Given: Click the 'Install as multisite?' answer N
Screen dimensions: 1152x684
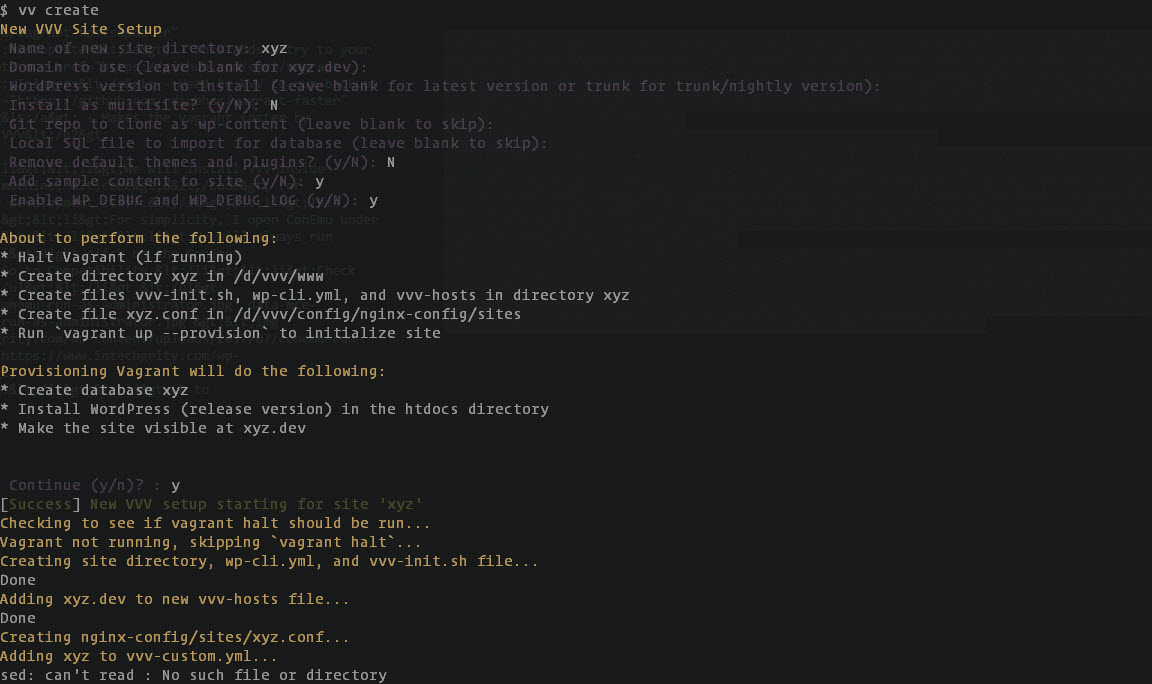Looking at the screenshot, I should (x=274, y=106).
